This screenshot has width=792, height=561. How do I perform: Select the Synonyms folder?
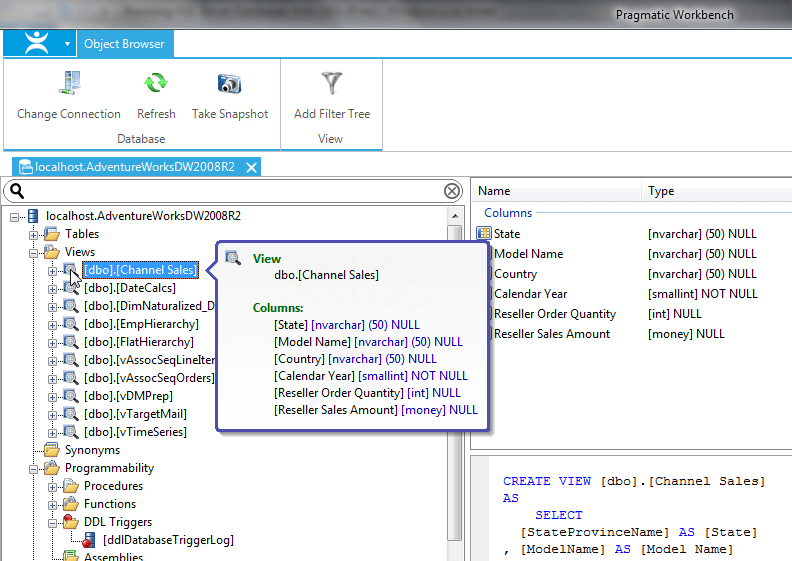pos(92,450)
